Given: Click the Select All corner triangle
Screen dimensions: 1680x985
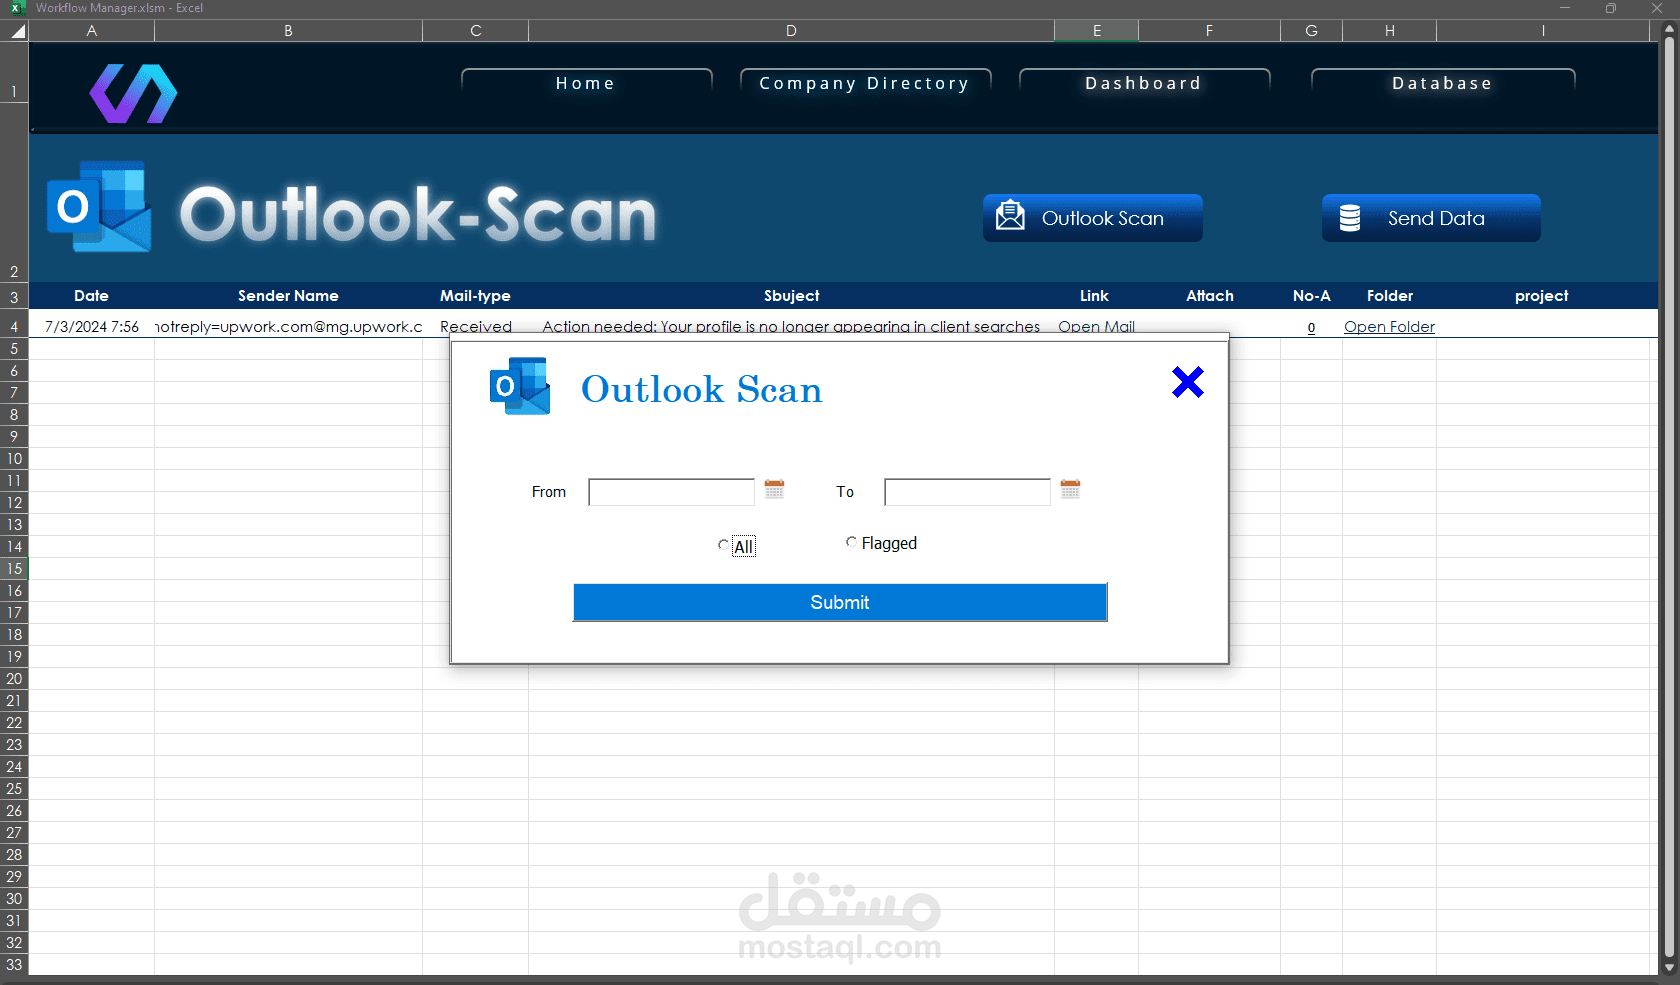Looking at the screenshot, I should tap(18, 31).
